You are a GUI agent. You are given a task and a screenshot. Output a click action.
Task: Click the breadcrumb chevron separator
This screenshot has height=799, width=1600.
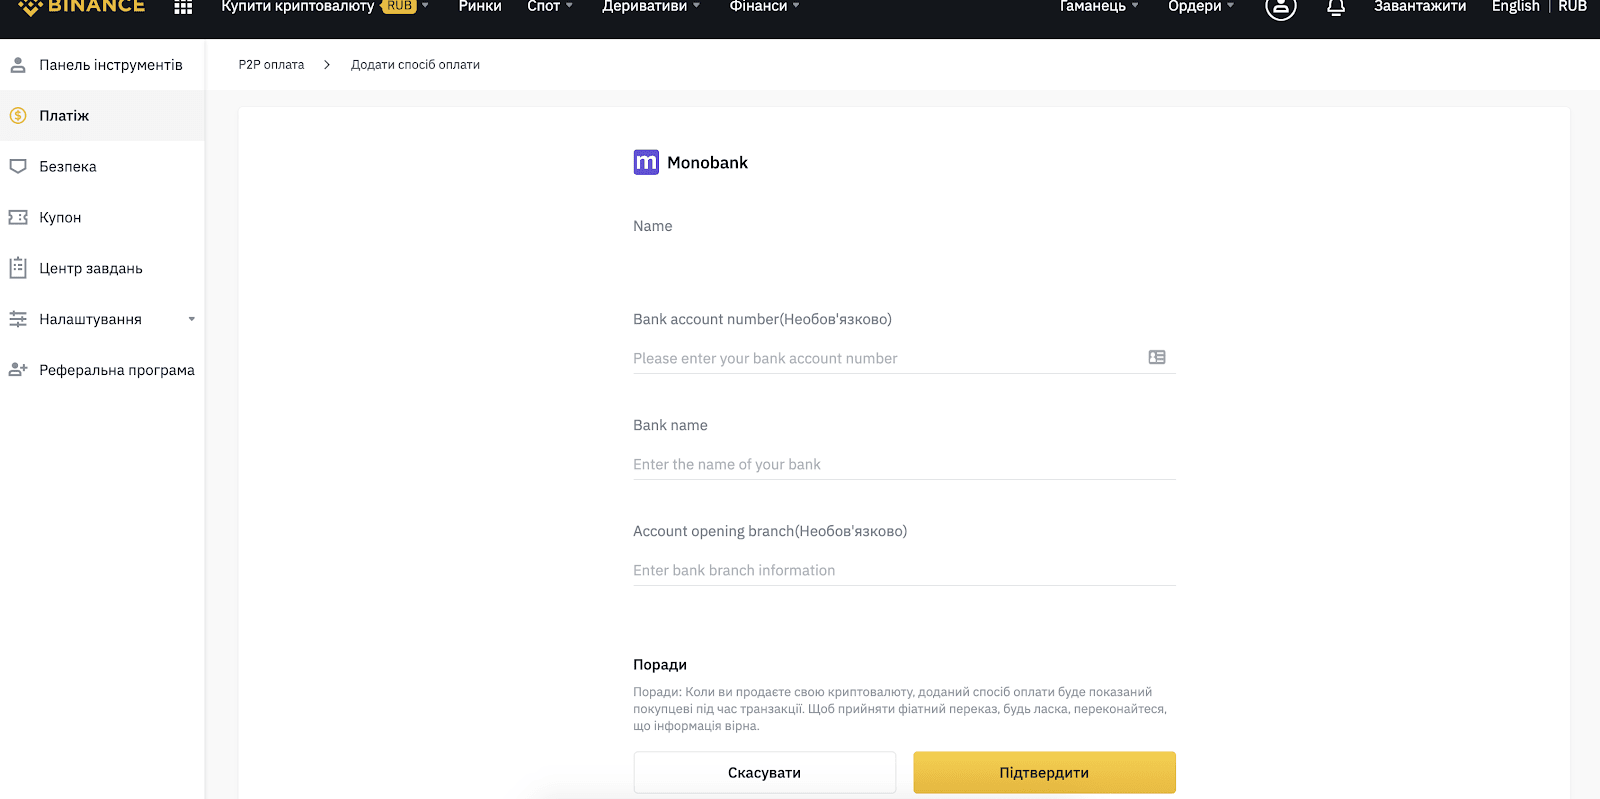(327, 65)
